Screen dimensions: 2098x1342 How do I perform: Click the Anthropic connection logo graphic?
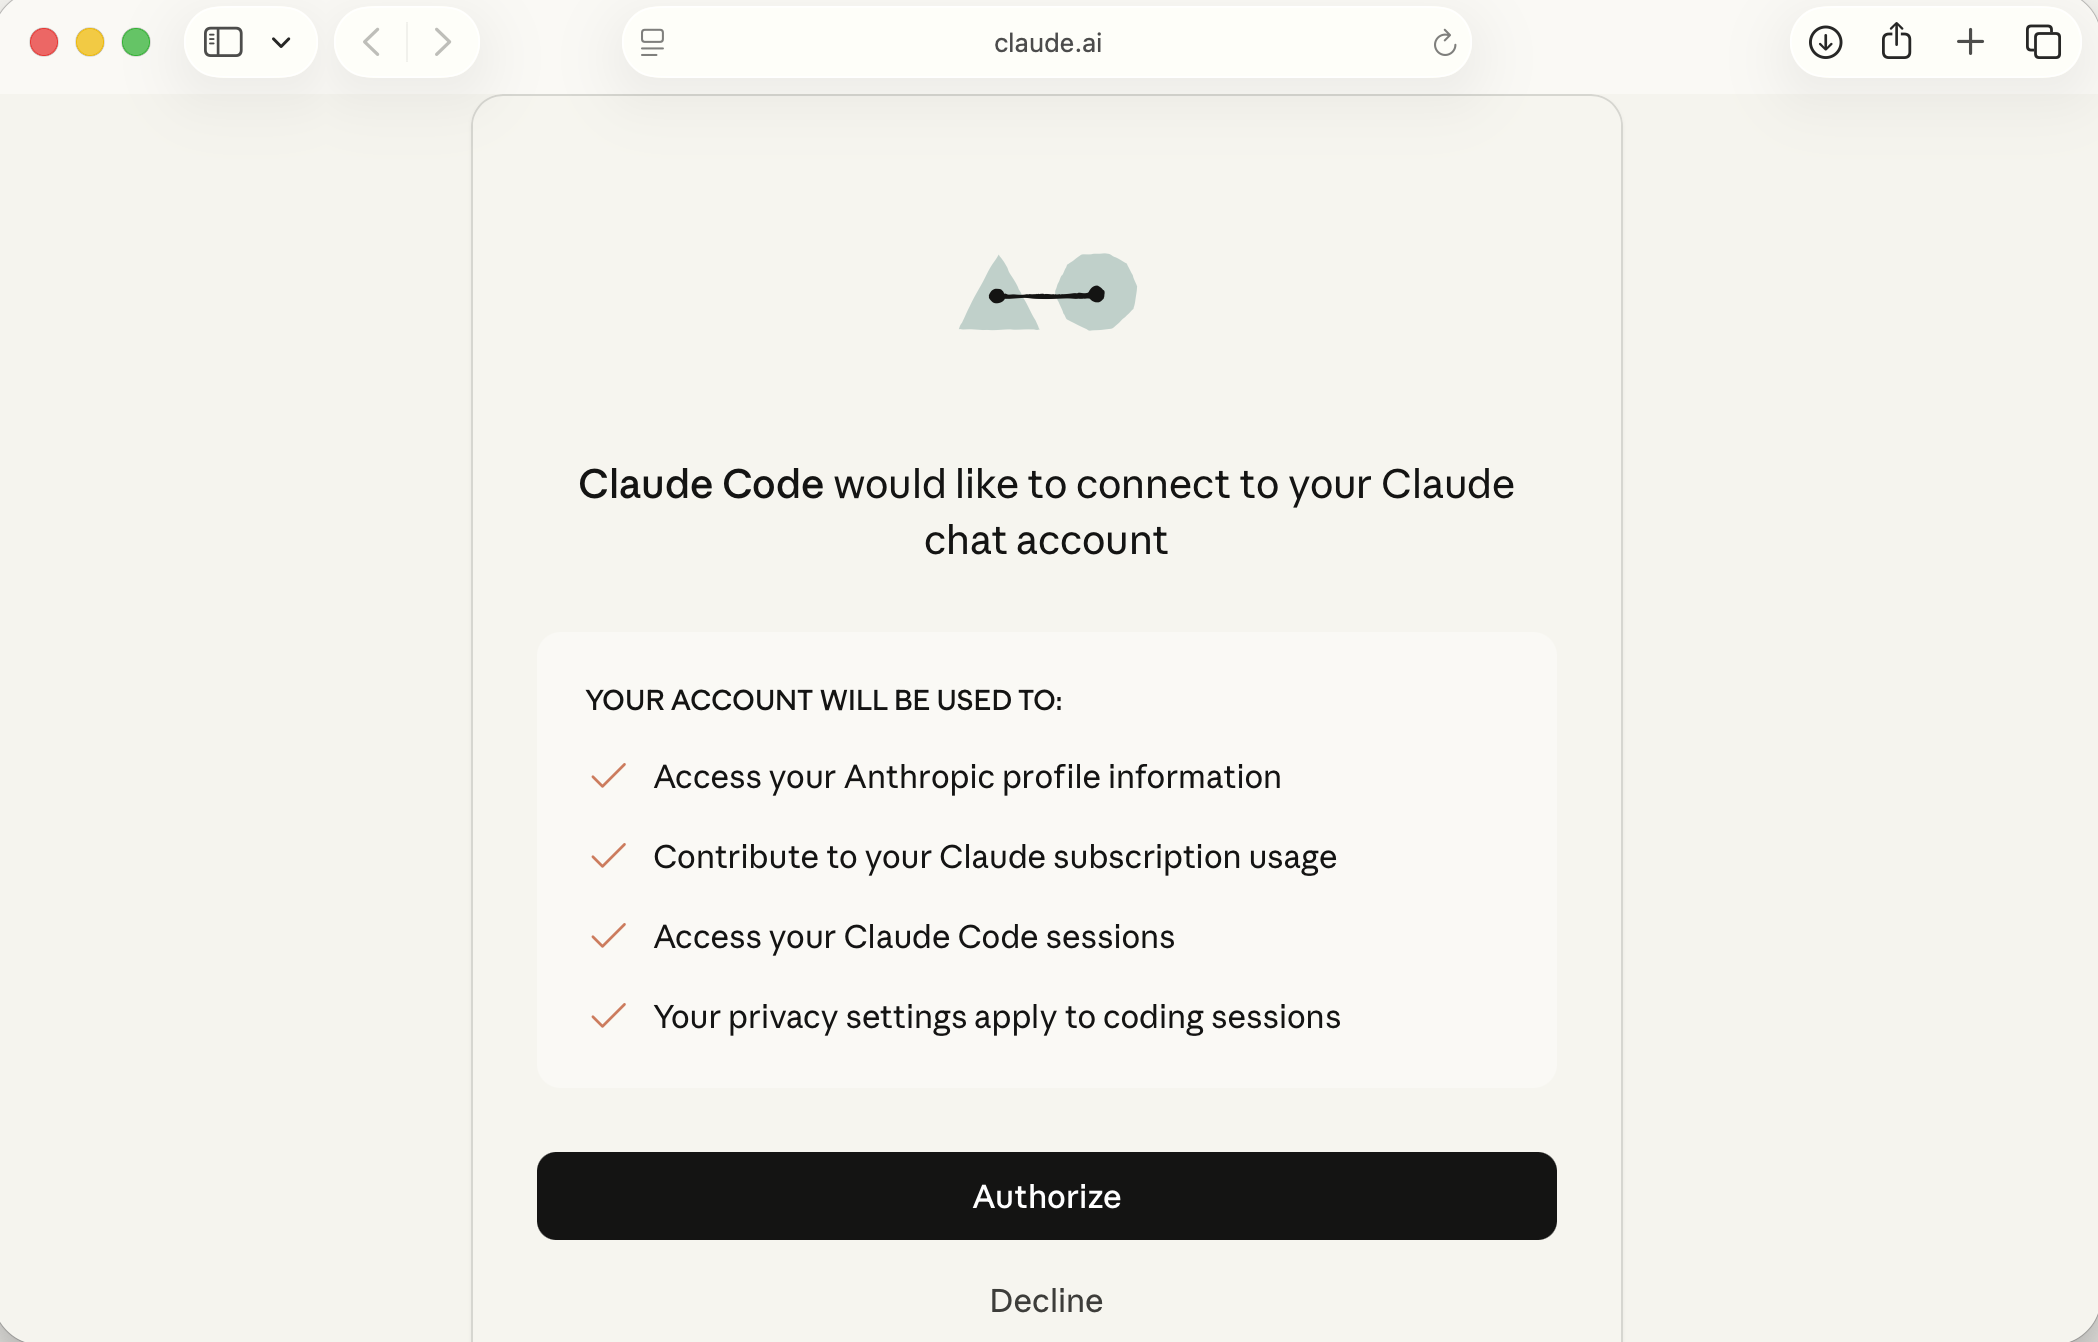click(1046, 292)
